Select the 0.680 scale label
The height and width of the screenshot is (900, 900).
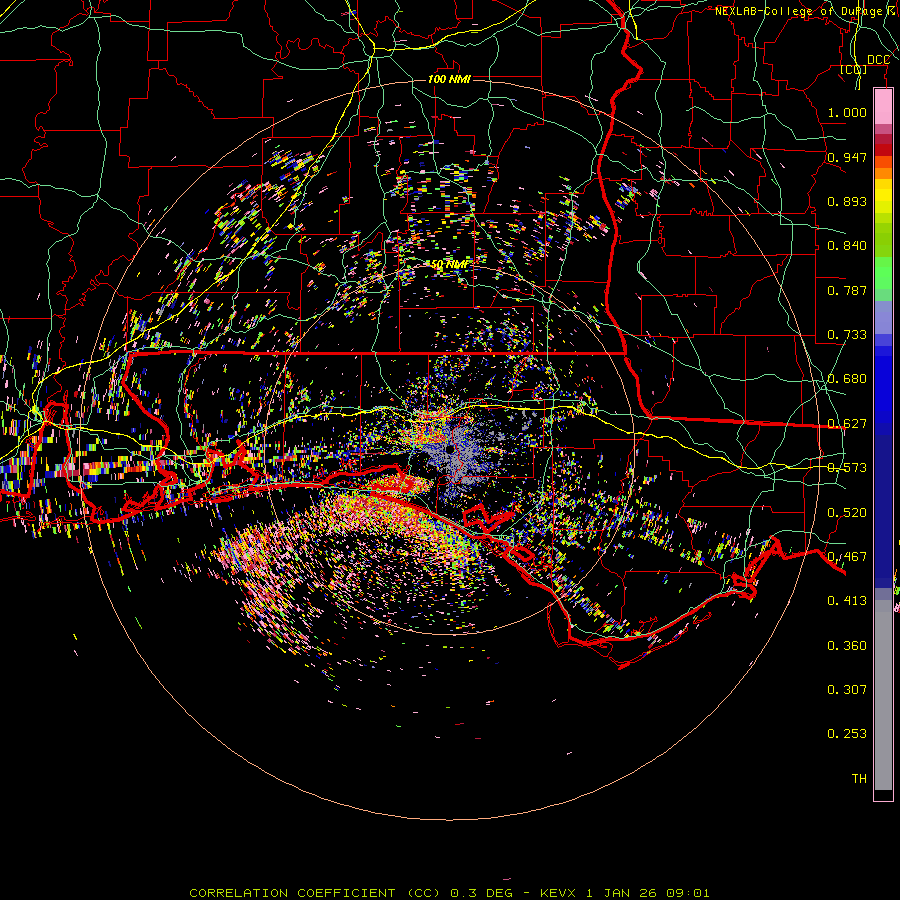click(847, 379)
